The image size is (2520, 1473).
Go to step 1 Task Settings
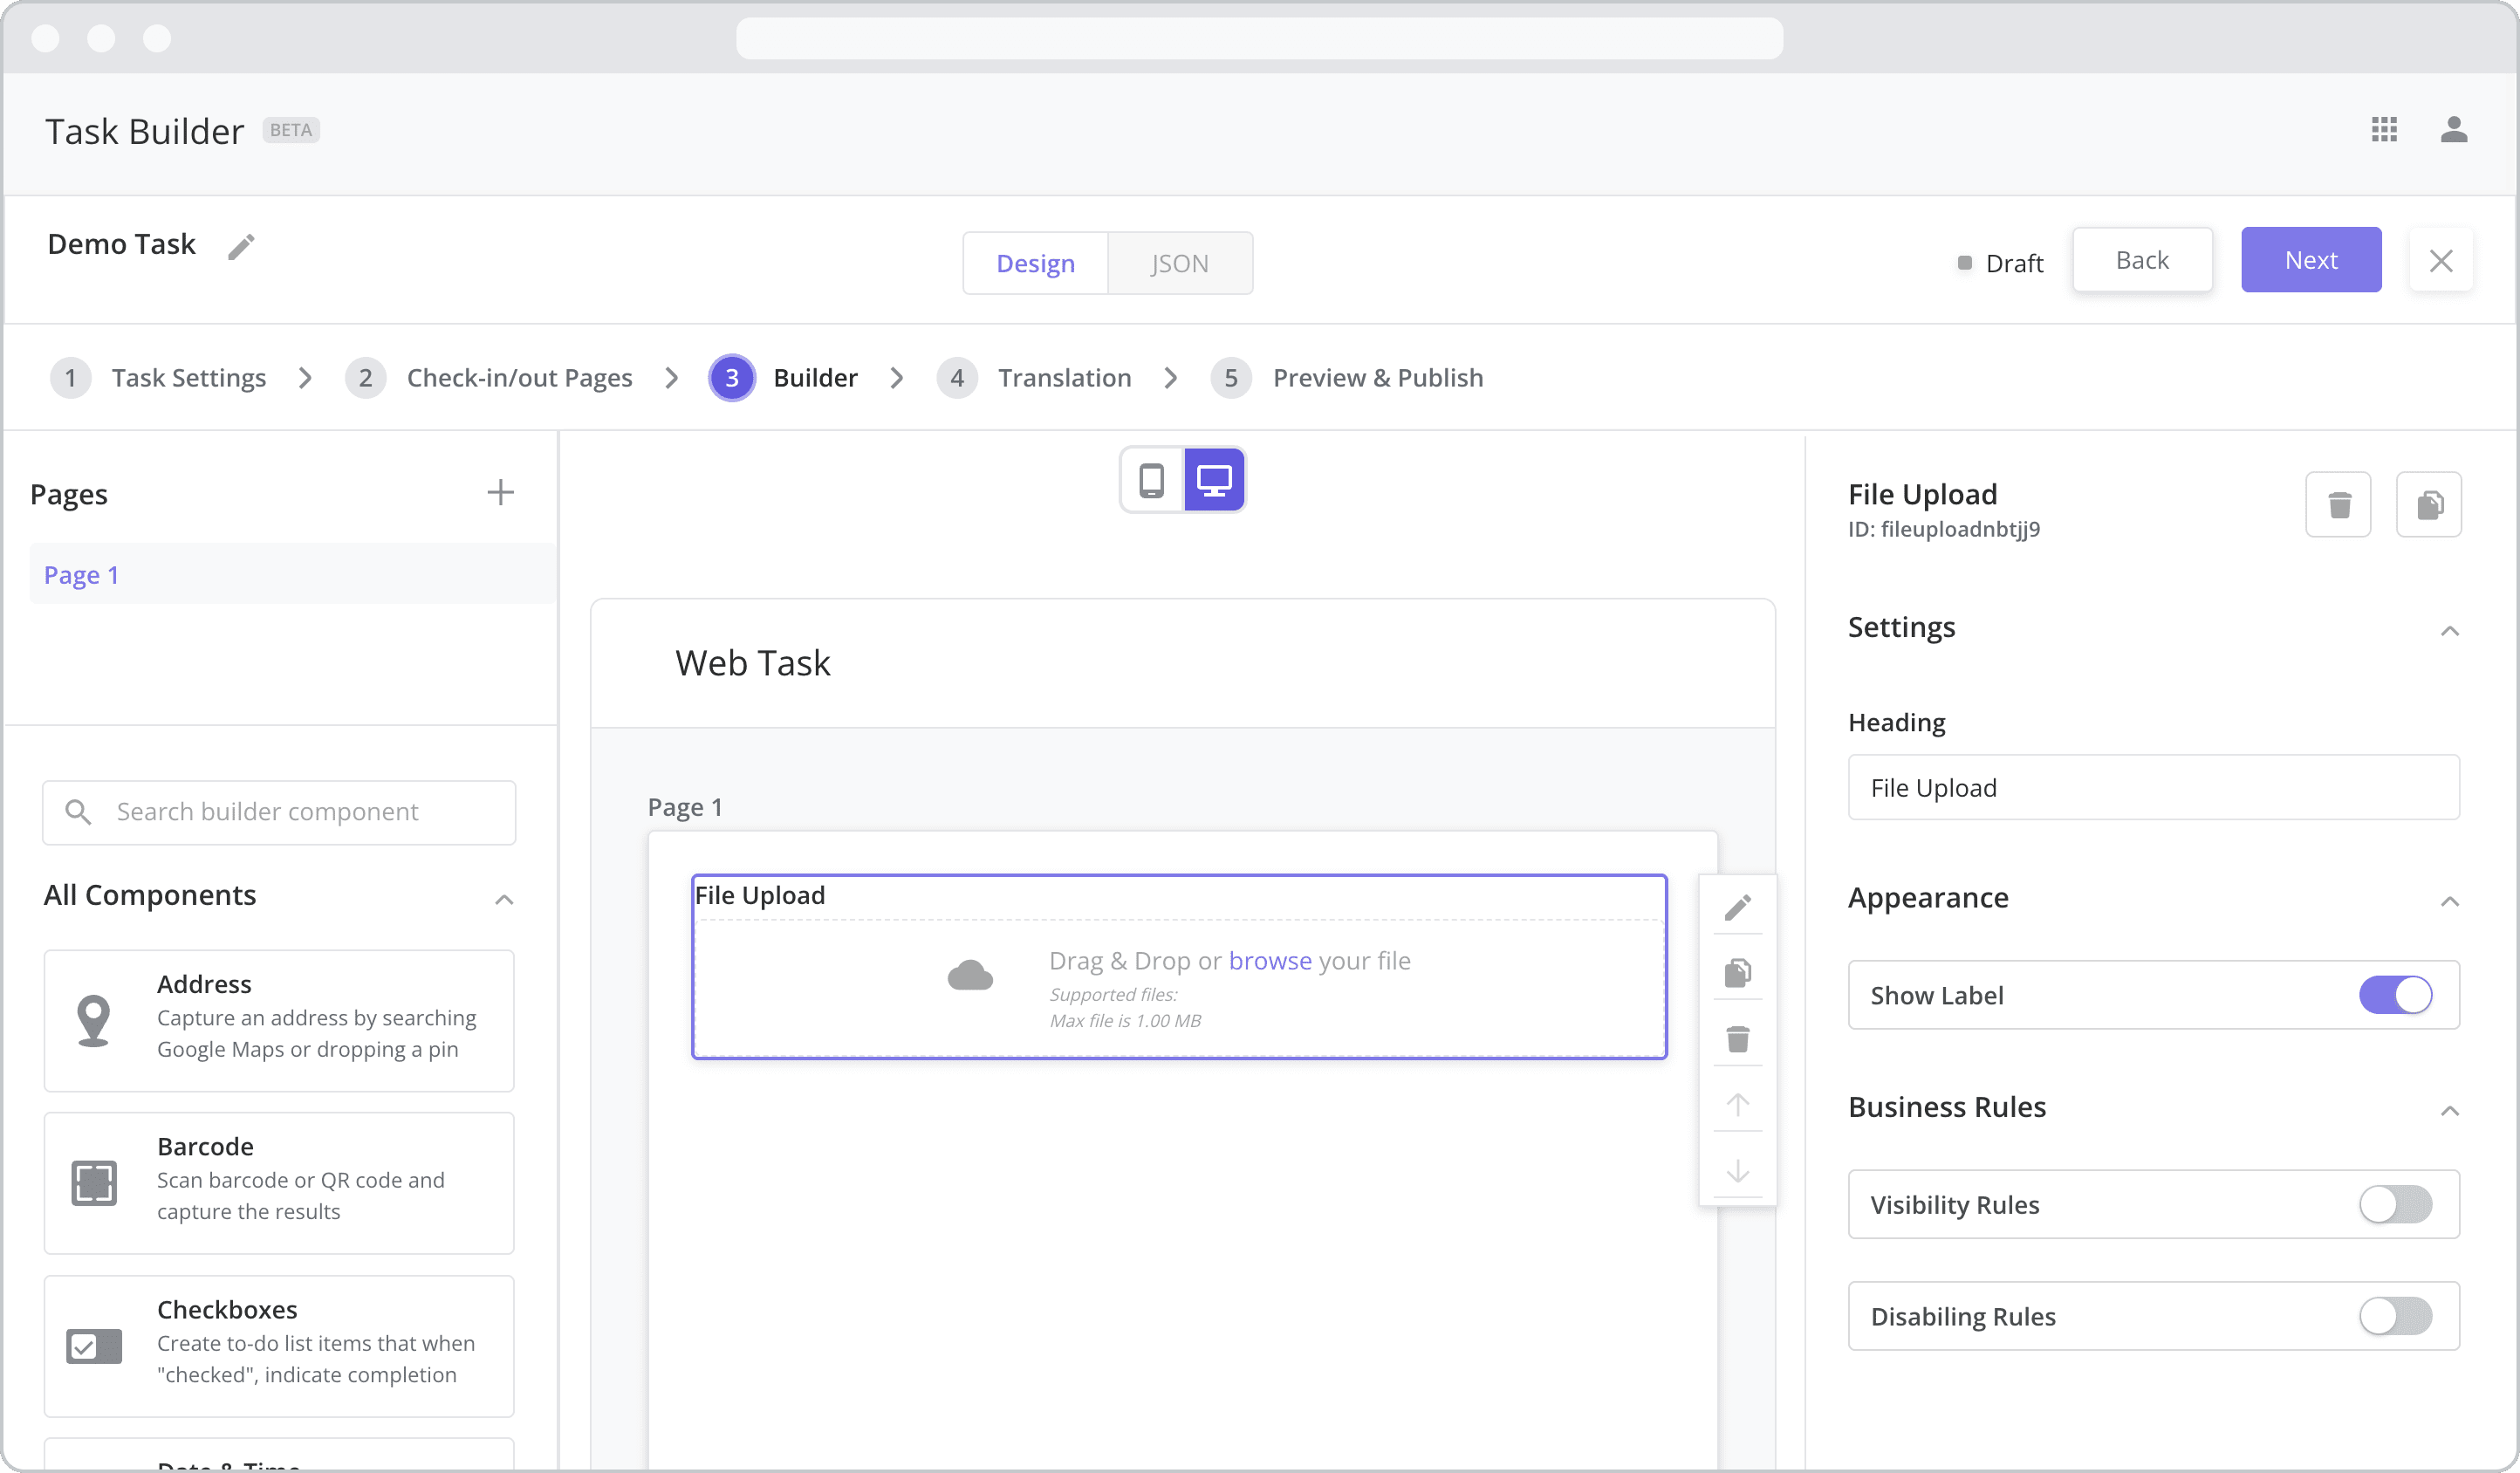pos(159,378)
